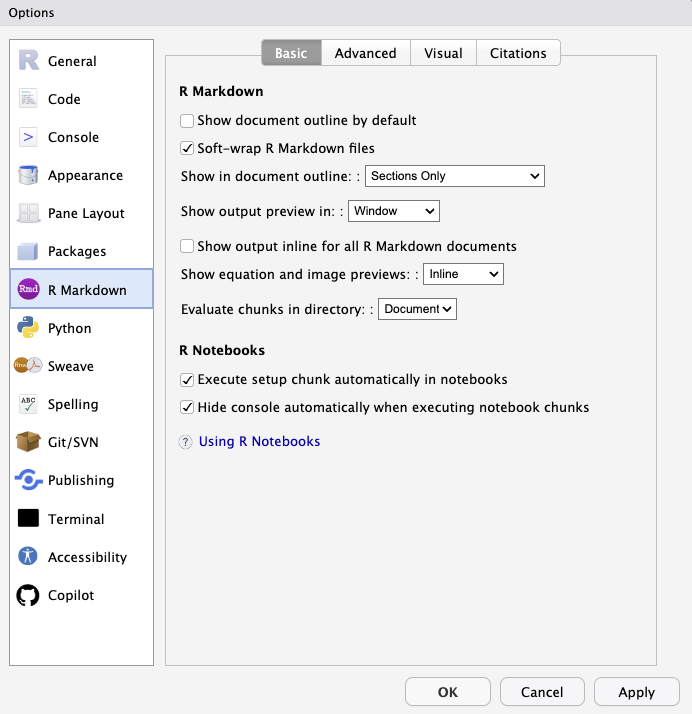This screenshot has width=692, height=714.
Task: Switch to the Advanced tab
Action: (366, 53)
